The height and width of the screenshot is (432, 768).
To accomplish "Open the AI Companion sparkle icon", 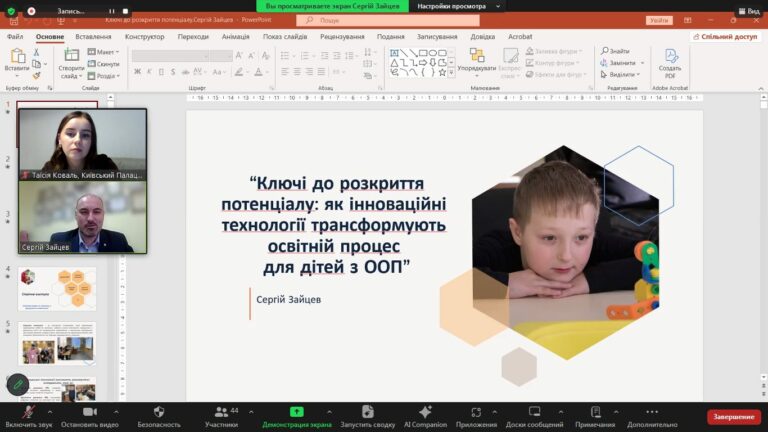I will point(425,412).
